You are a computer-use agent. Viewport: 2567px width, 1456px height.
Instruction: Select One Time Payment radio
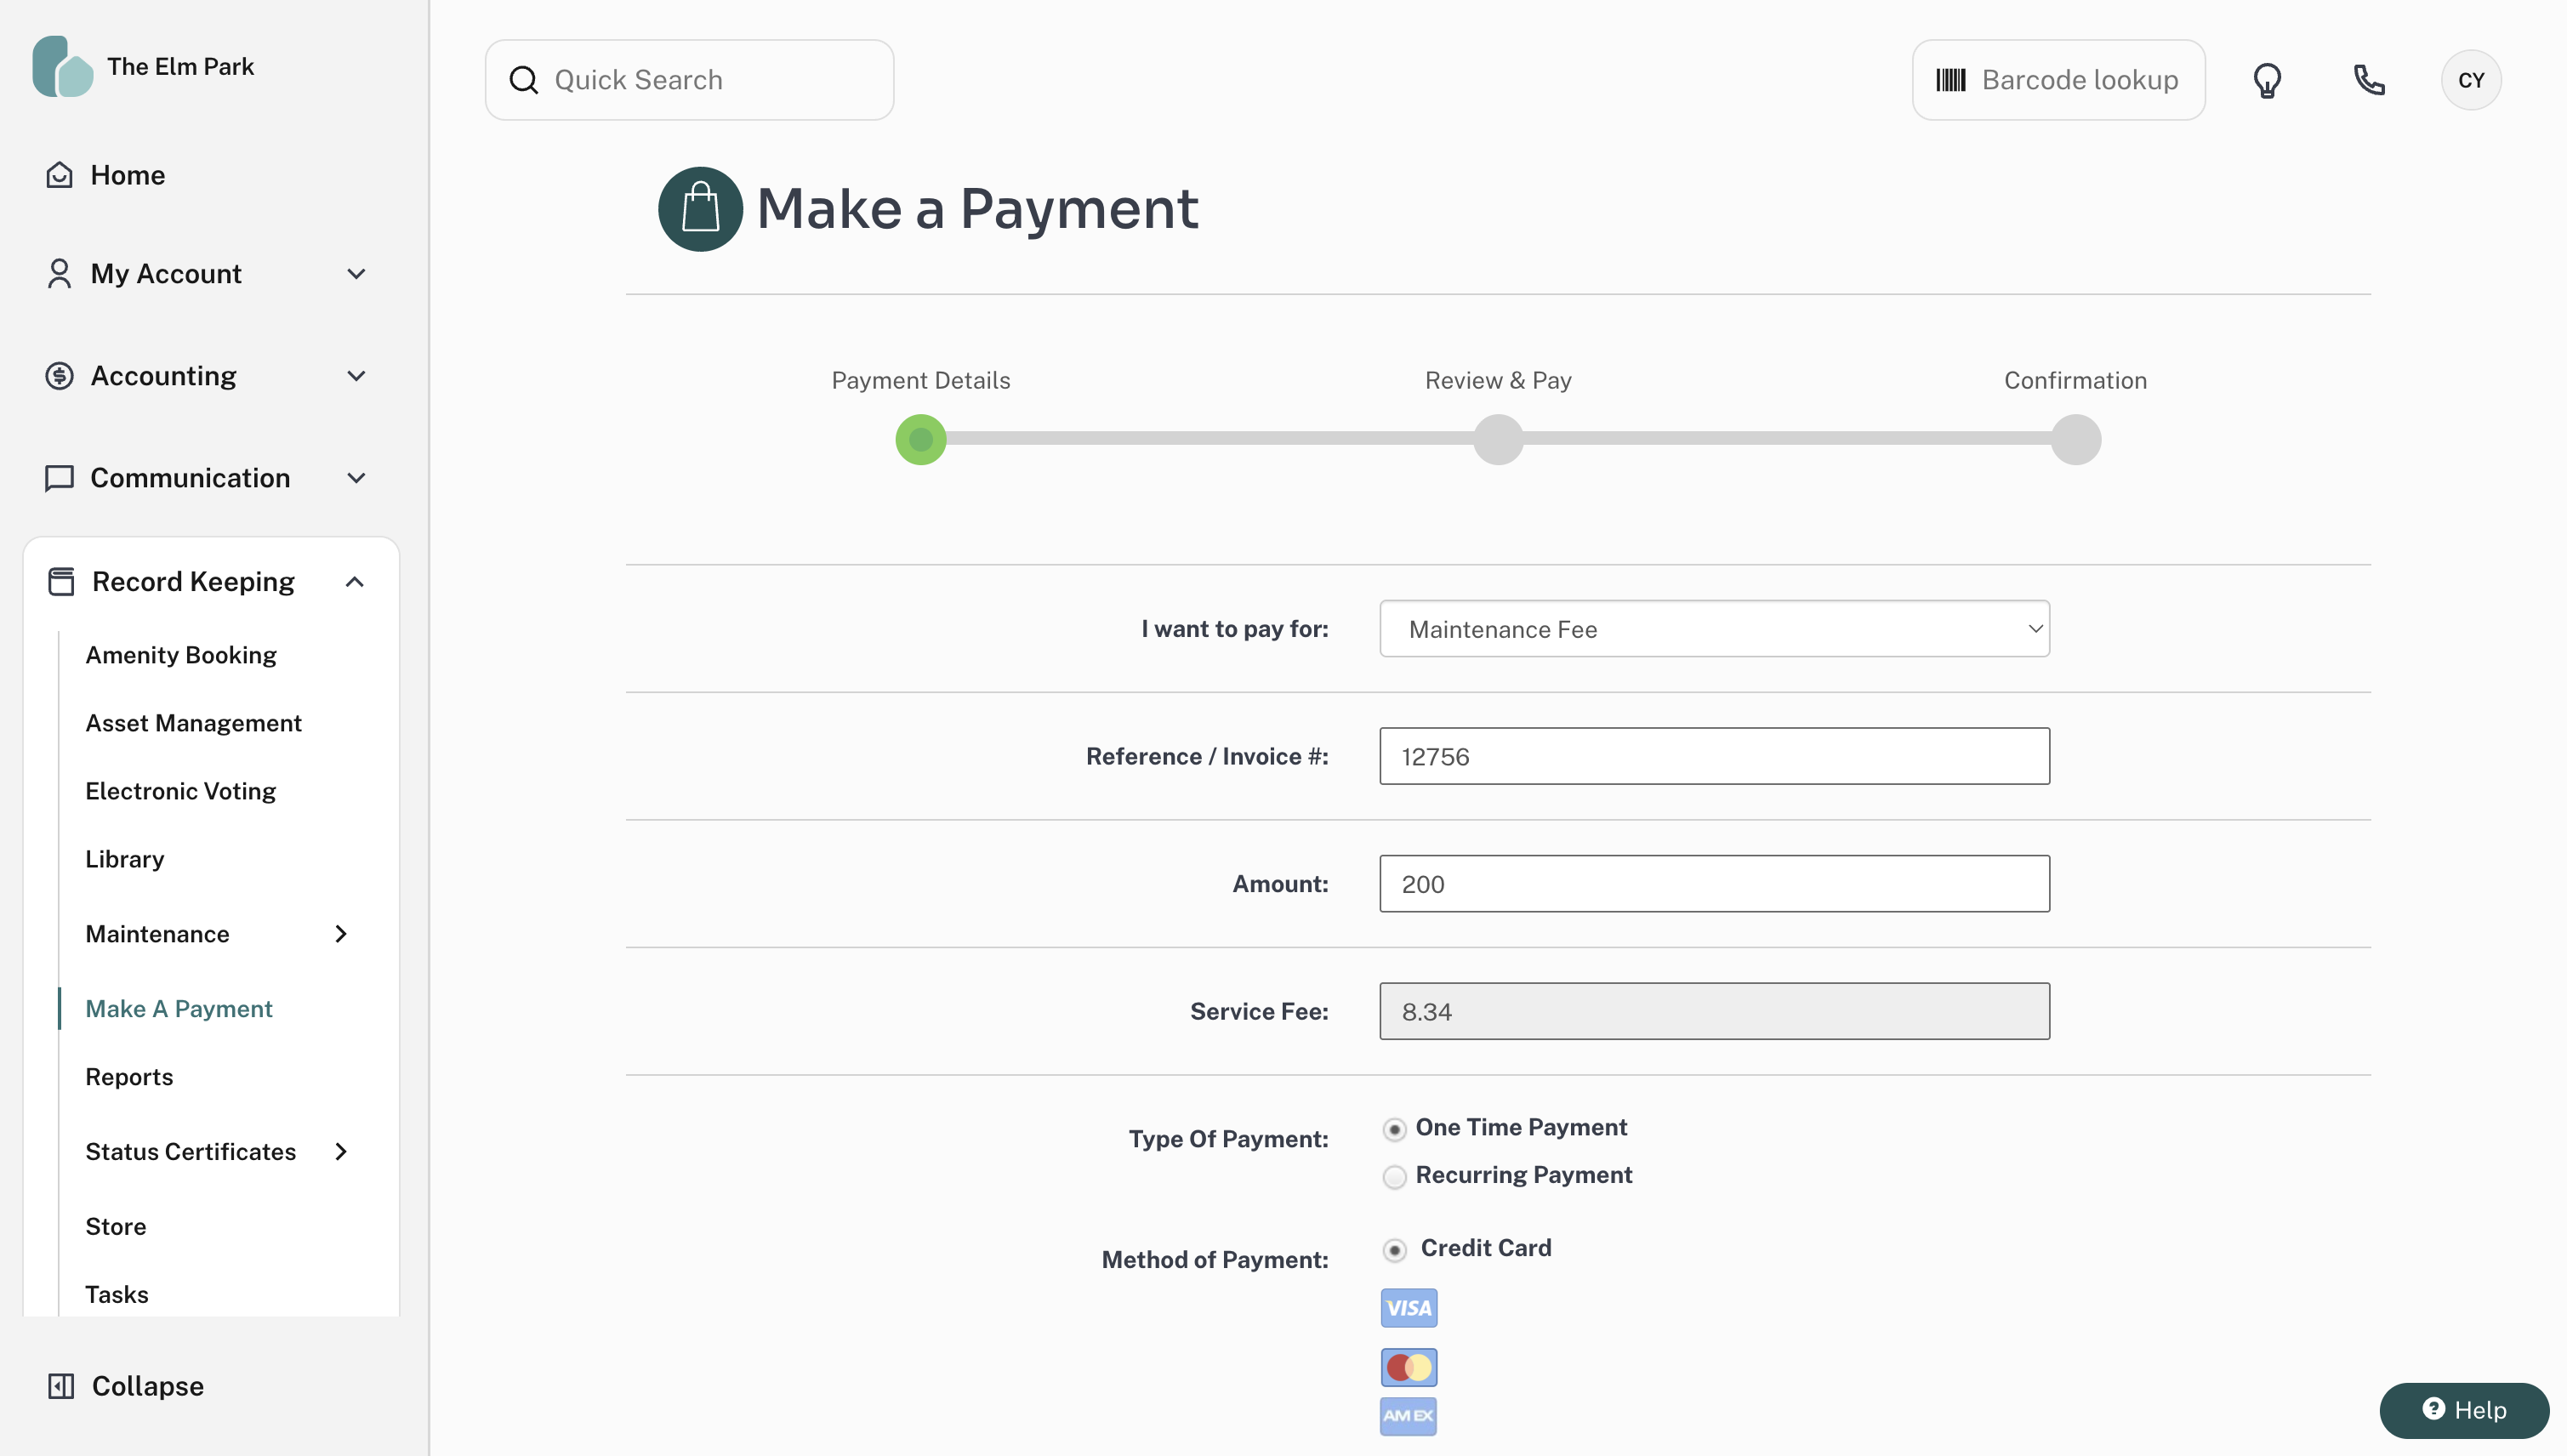[x=1394, y=1130]
